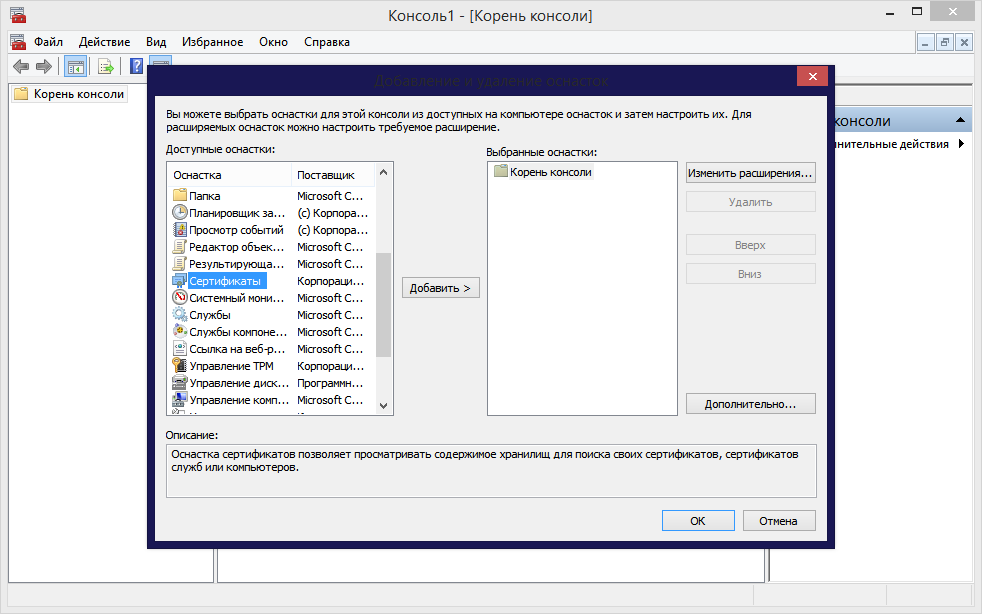The height and width of the screenshot is (614, 982).
Task: Open the Справка menu
Action: point(327,42)
